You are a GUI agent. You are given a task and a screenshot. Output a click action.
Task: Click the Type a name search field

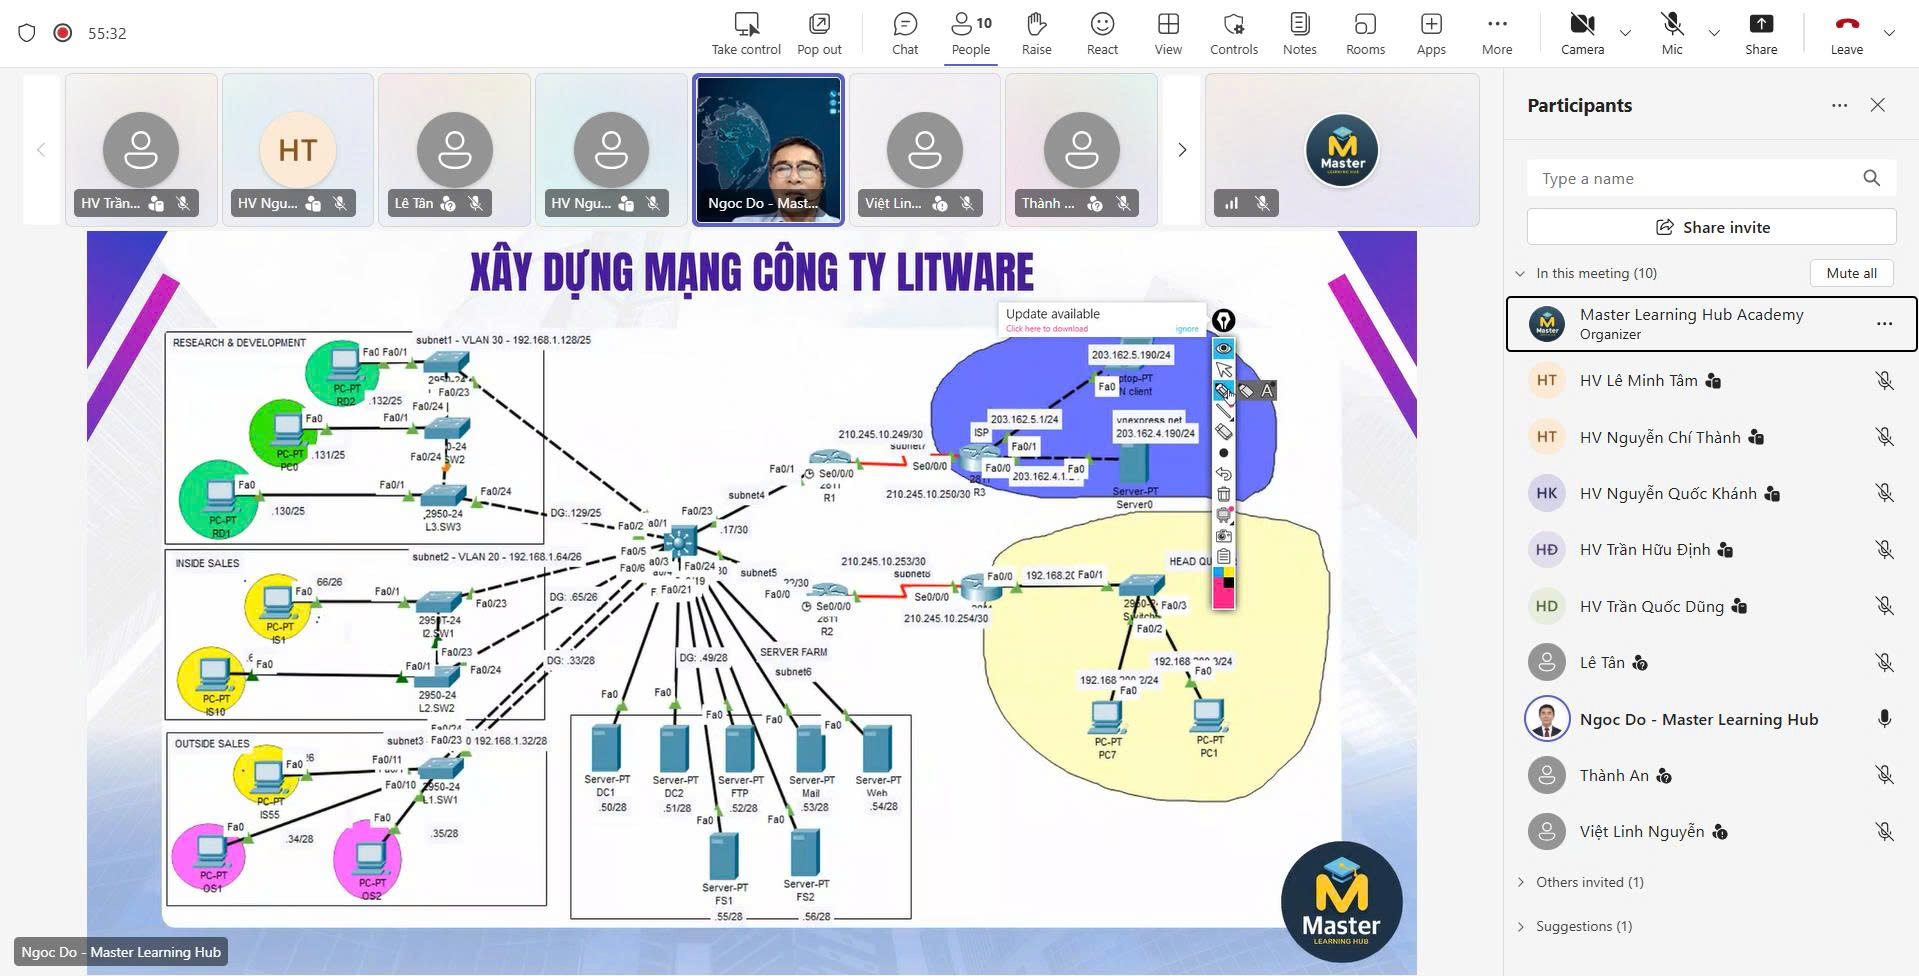tap(1695, 179)
